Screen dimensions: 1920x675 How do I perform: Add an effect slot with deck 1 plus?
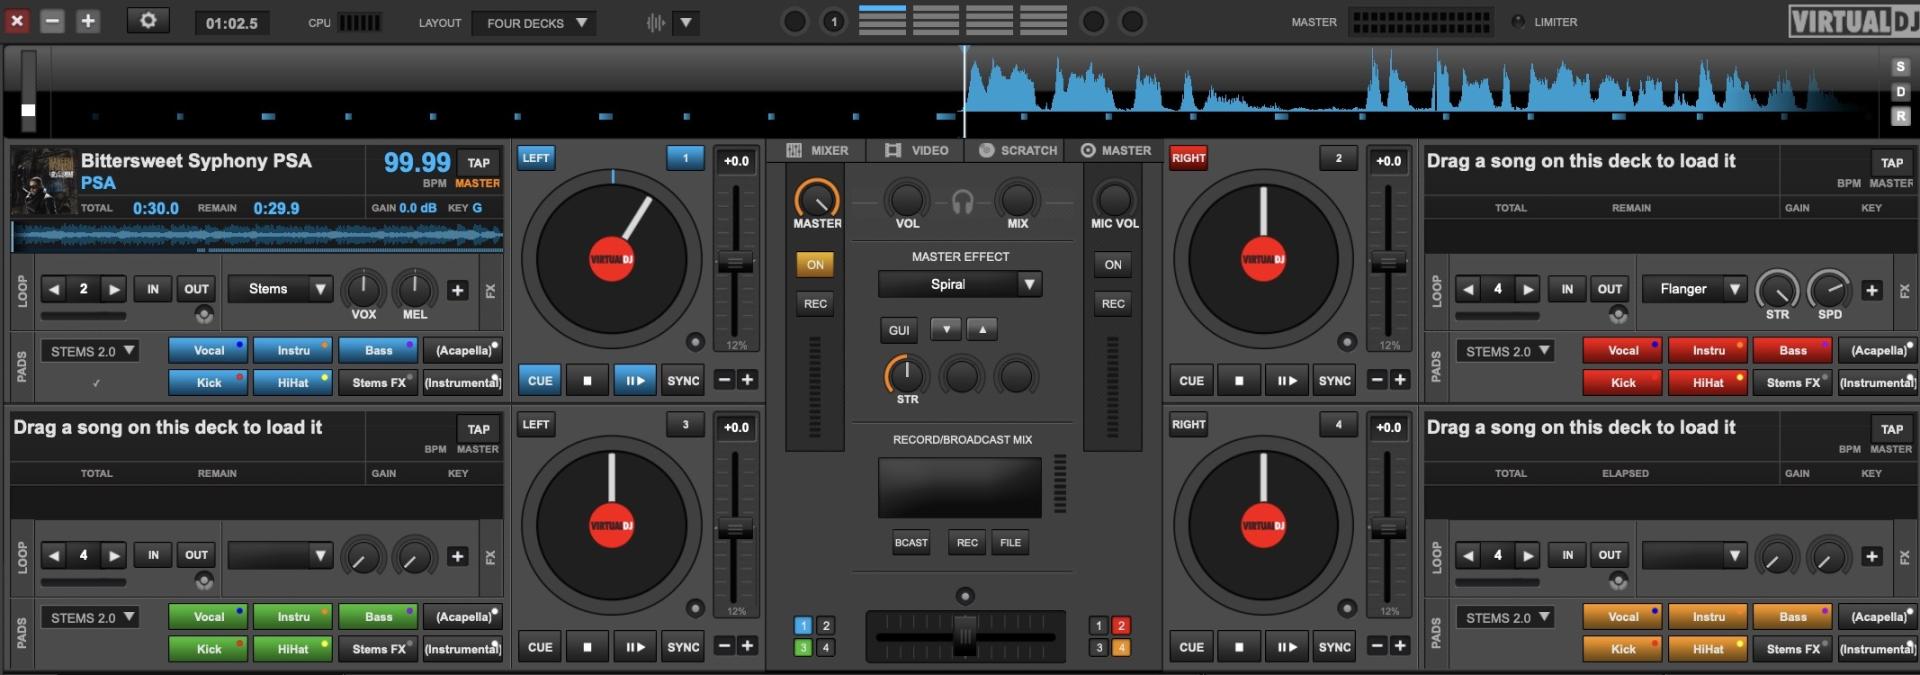(458, 290)
